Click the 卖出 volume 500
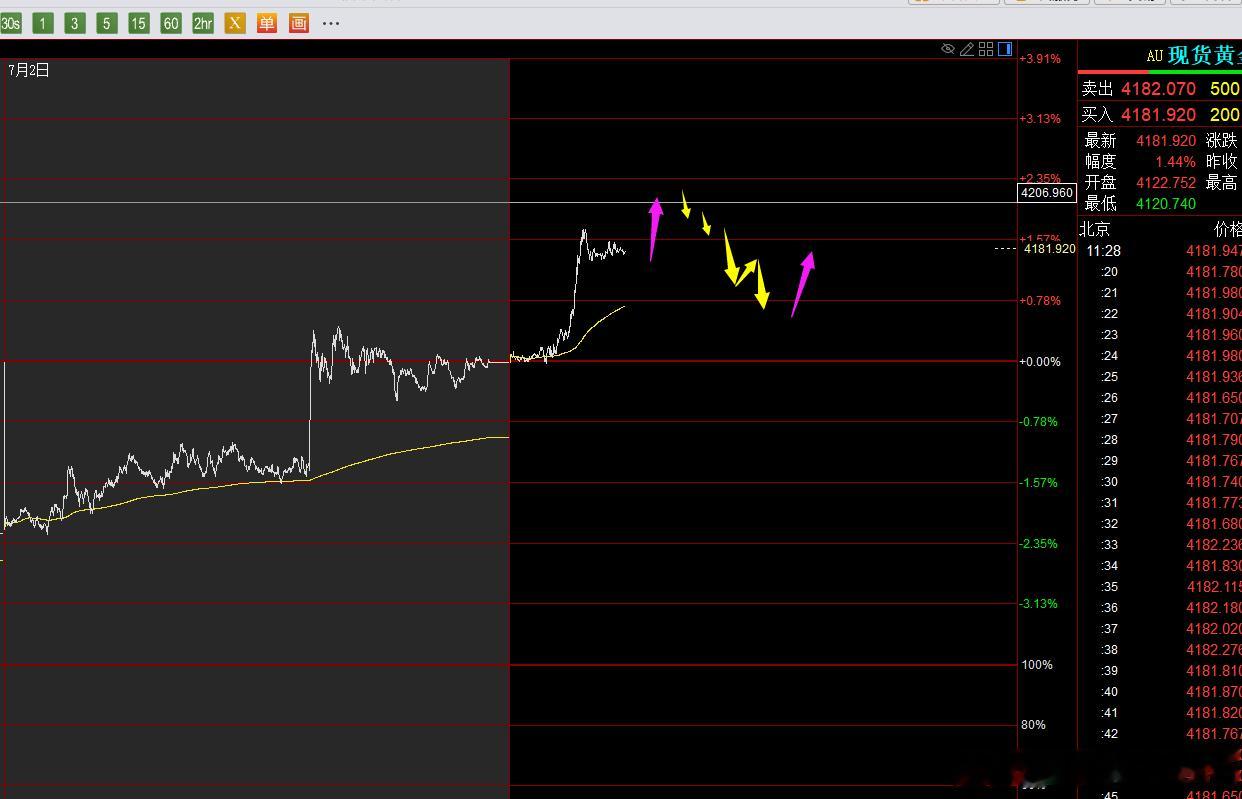This screenshot has height=799, width=1242. 1224,89
